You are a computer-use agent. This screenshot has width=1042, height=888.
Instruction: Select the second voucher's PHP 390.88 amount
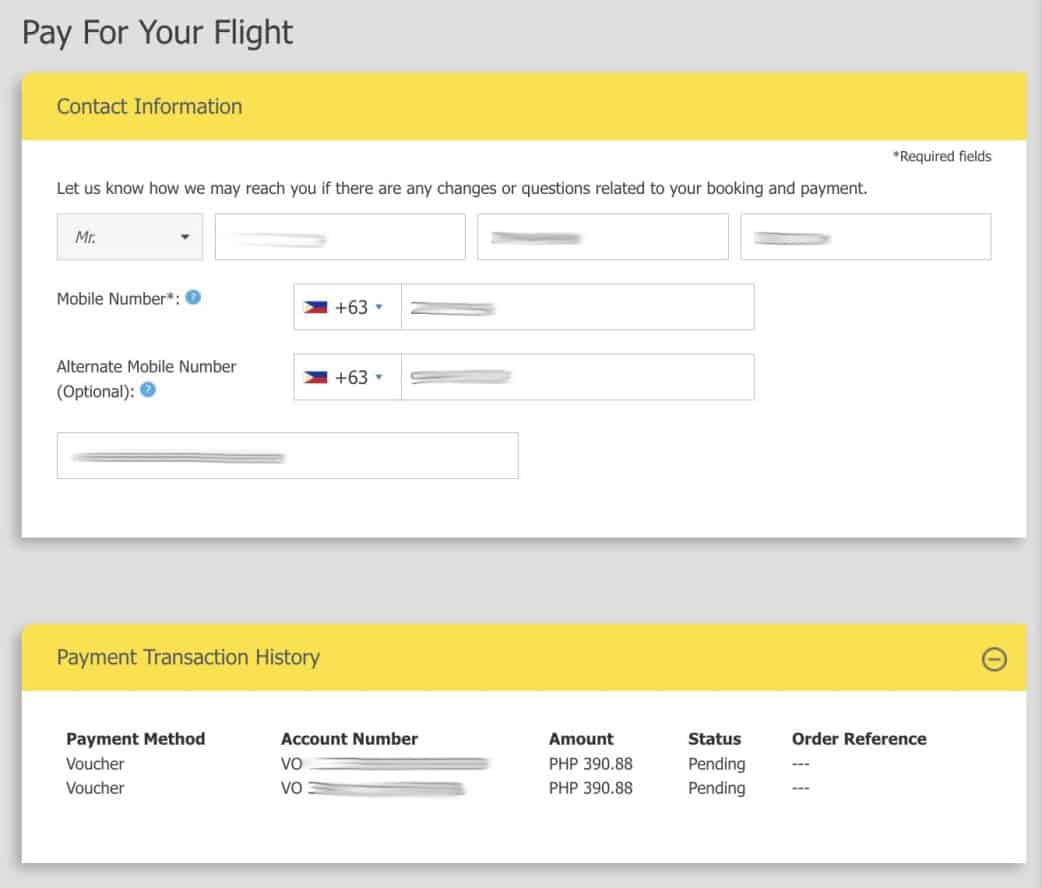590,788
